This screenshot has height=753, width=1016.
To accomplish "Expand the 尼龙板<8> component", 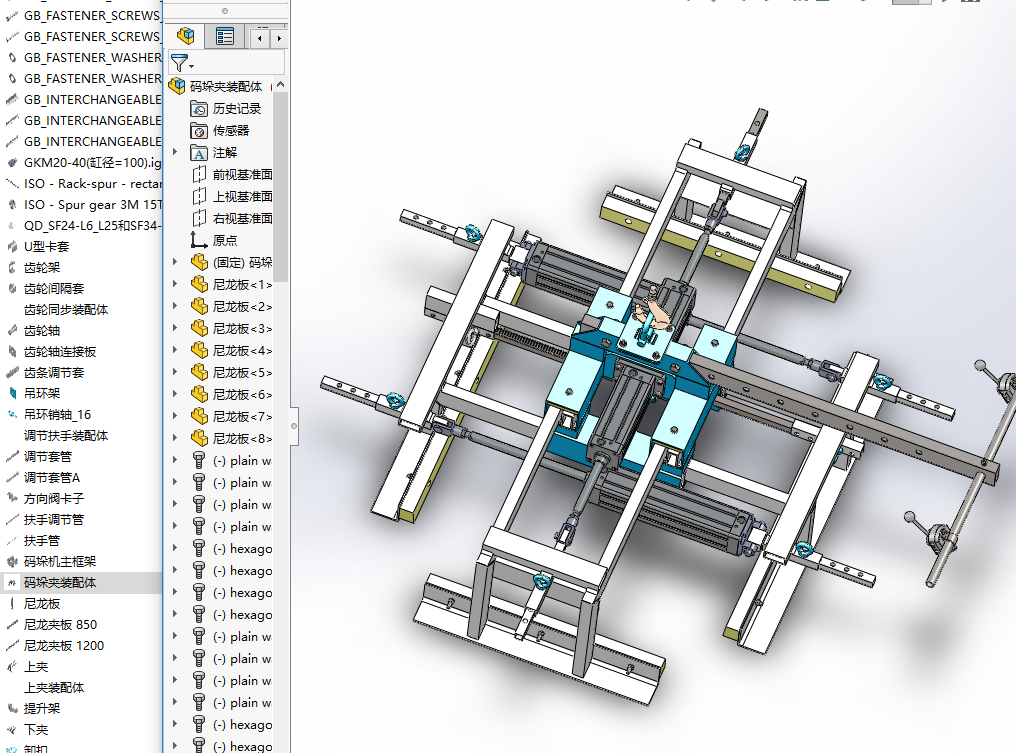I will [175, 438].
